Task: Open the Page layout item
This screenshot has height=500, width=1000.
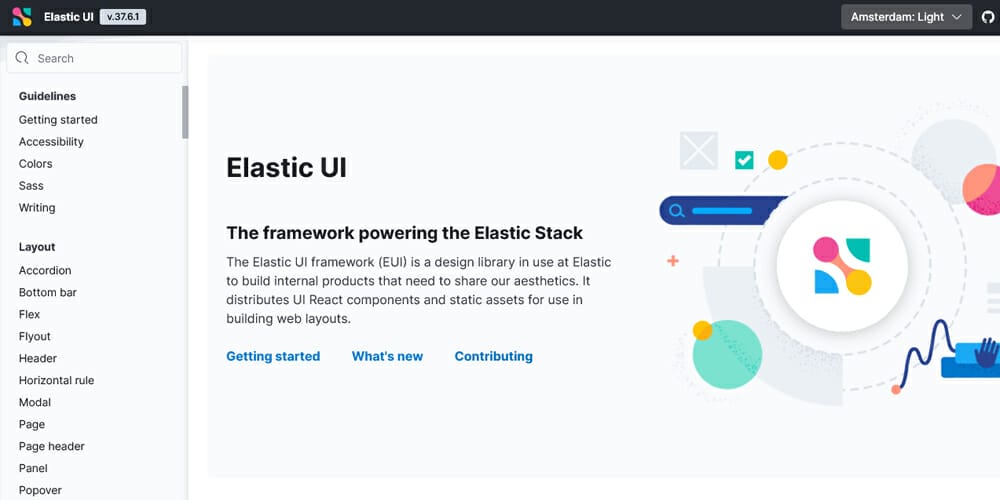Action: point(32,425)
